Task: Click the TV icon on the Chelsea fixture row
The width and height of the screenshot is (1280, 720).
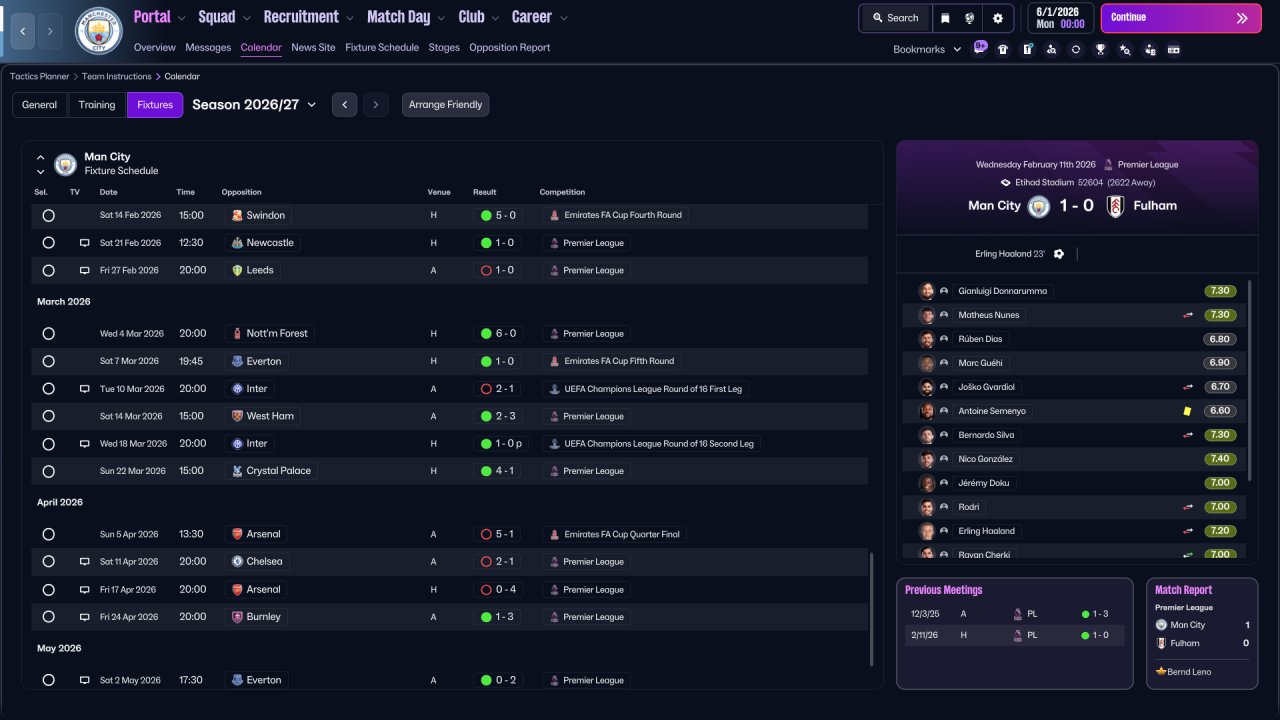Action: [x=85, y=562]
